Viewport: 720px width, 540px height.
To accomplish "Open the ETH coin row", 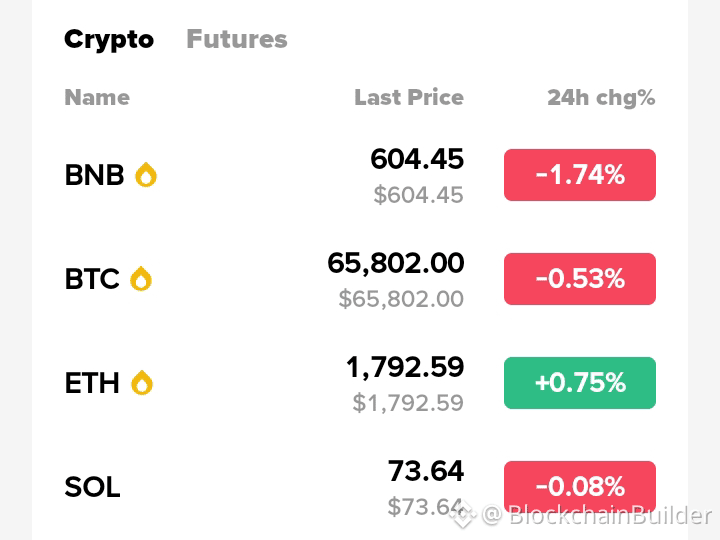I will [360, 382].
